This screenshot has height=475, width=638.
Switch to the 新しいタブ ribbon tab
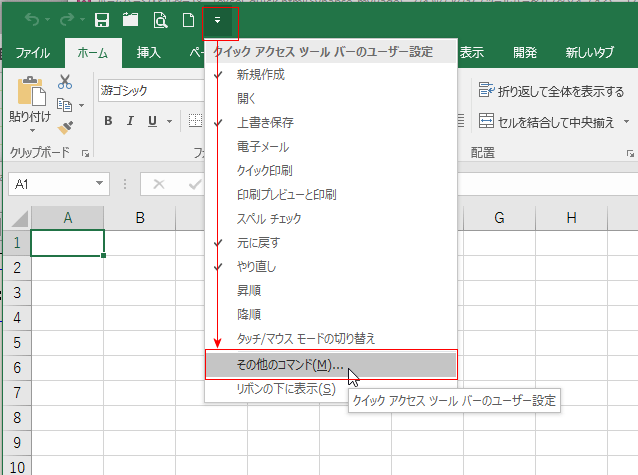click(x=590, y=53)
